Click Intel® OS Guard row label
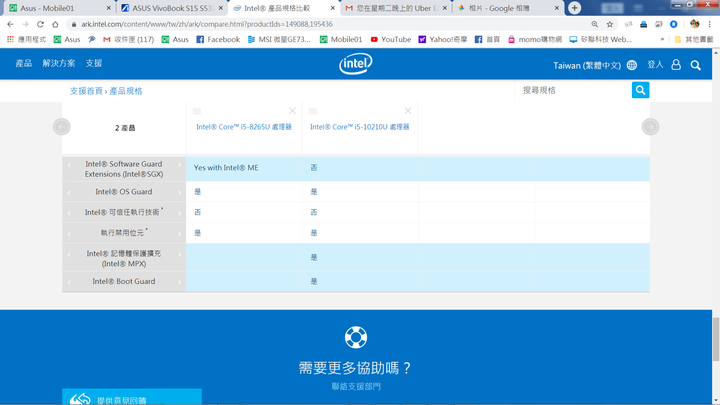The height and width of the screenshot is (405, 720). point(124,192)
